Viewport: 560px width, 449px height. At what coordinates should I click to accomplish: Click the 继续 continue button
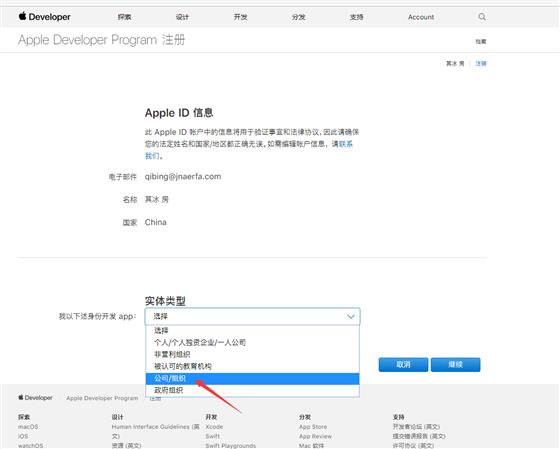click(455, 365)
